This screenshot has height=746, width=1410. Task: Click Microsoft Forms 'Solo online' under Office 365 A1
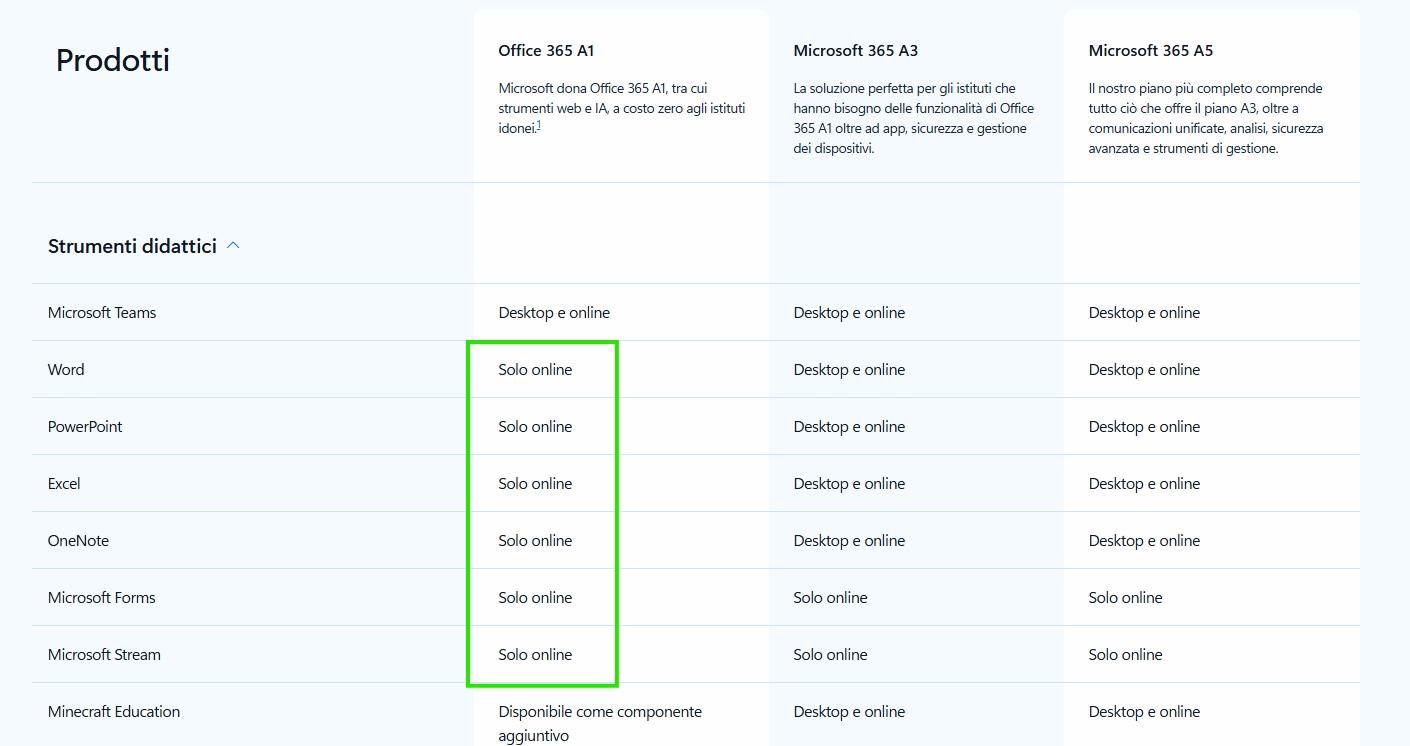536,598
